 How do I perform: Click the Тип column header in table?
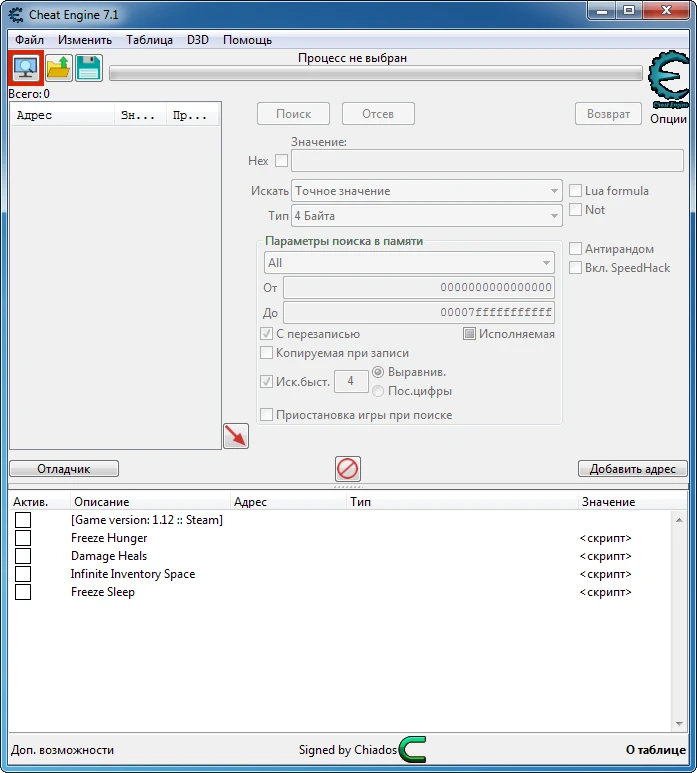point(462,502)
